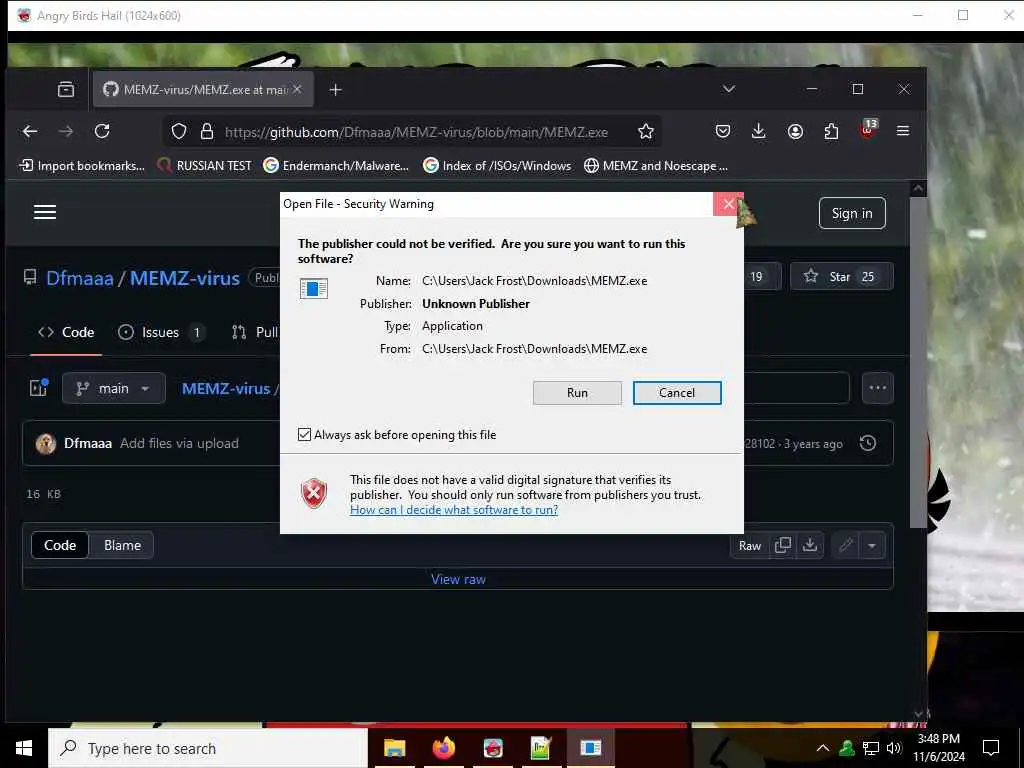Screen dimensions: 1024x768
Task: Open Firefox View icon in tab bar
Action: (x=66, y=89)
